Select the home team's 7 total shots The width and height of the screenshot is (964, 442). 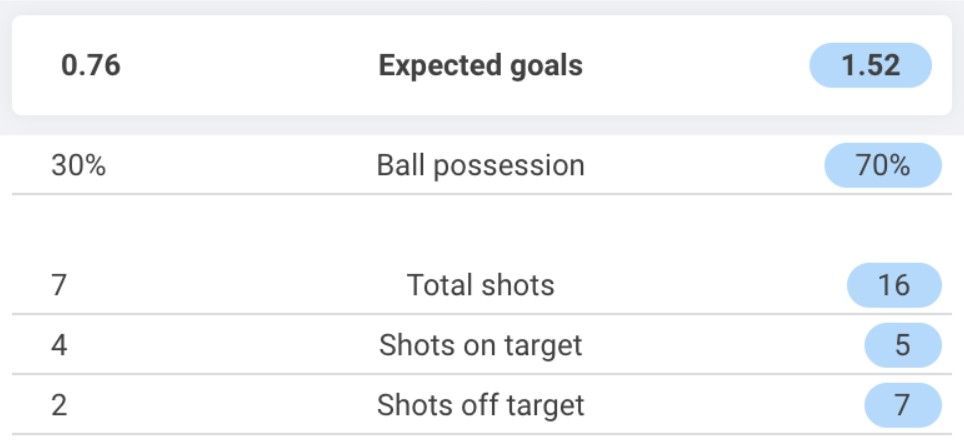[x=58, y=285]
